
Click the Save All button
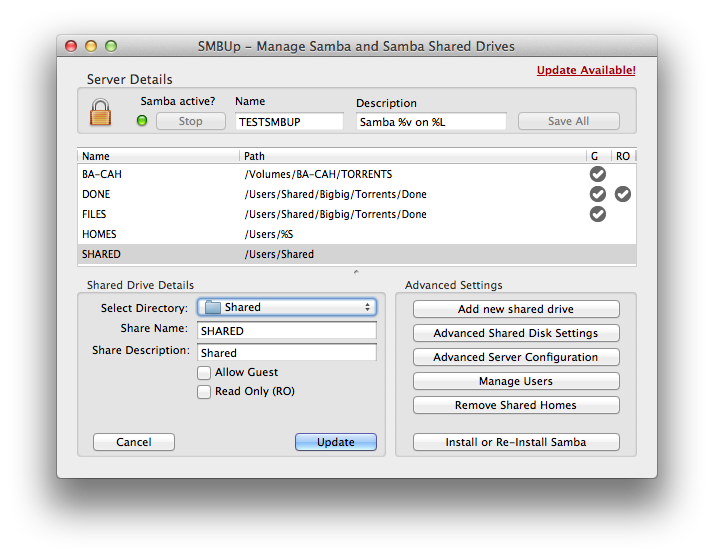(568, 121)
